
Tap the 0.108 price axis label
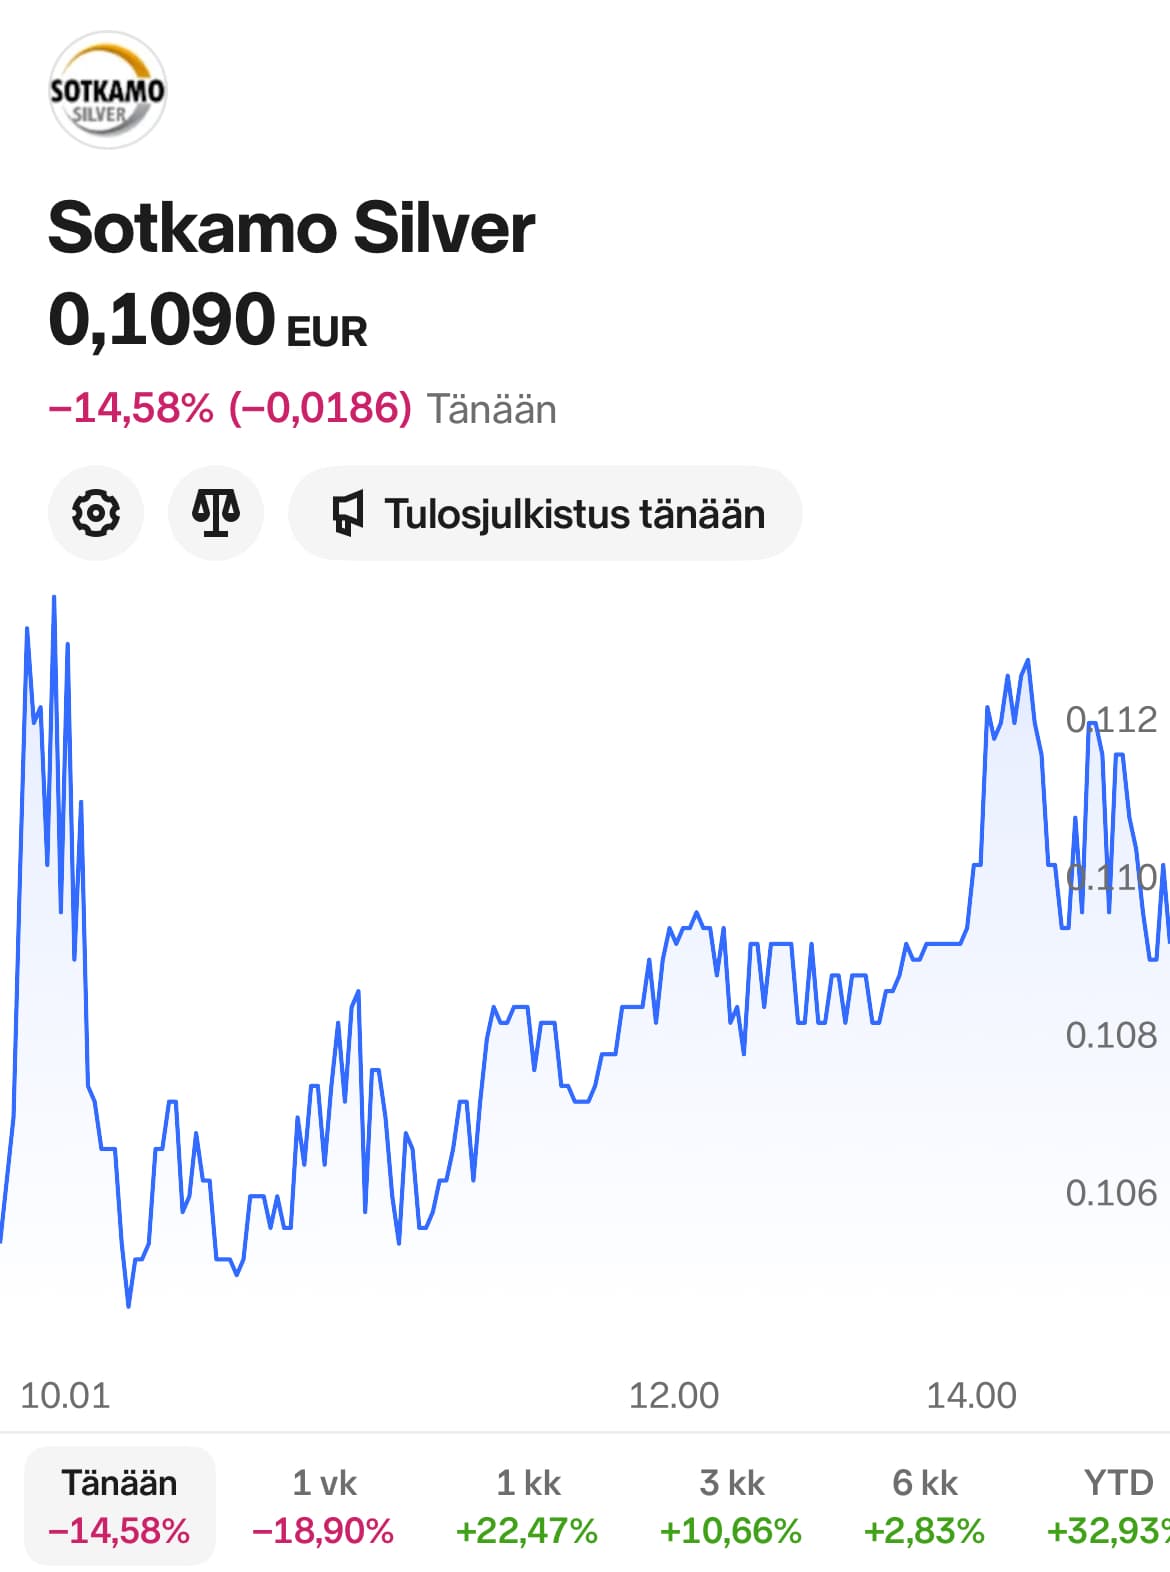(x=1111, y=1035)
